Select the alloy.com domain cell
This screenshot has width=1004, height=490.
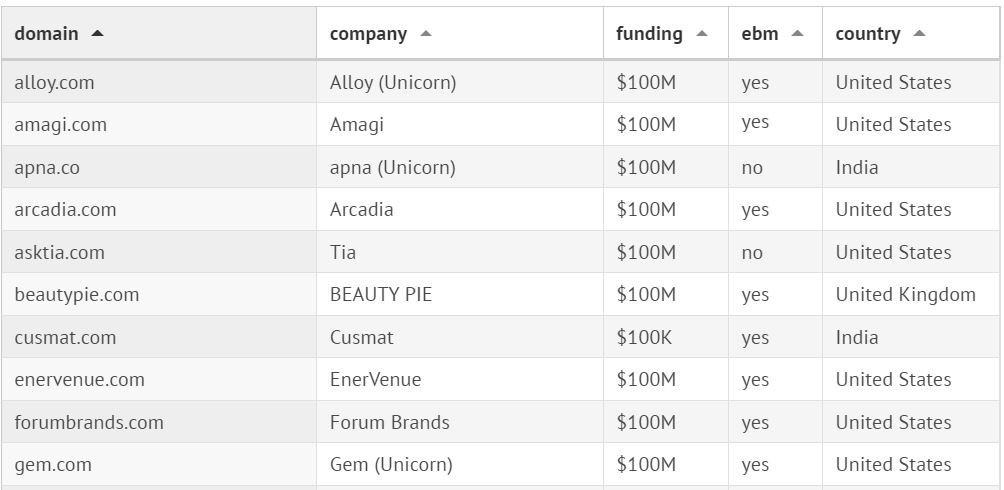[54, 83]
